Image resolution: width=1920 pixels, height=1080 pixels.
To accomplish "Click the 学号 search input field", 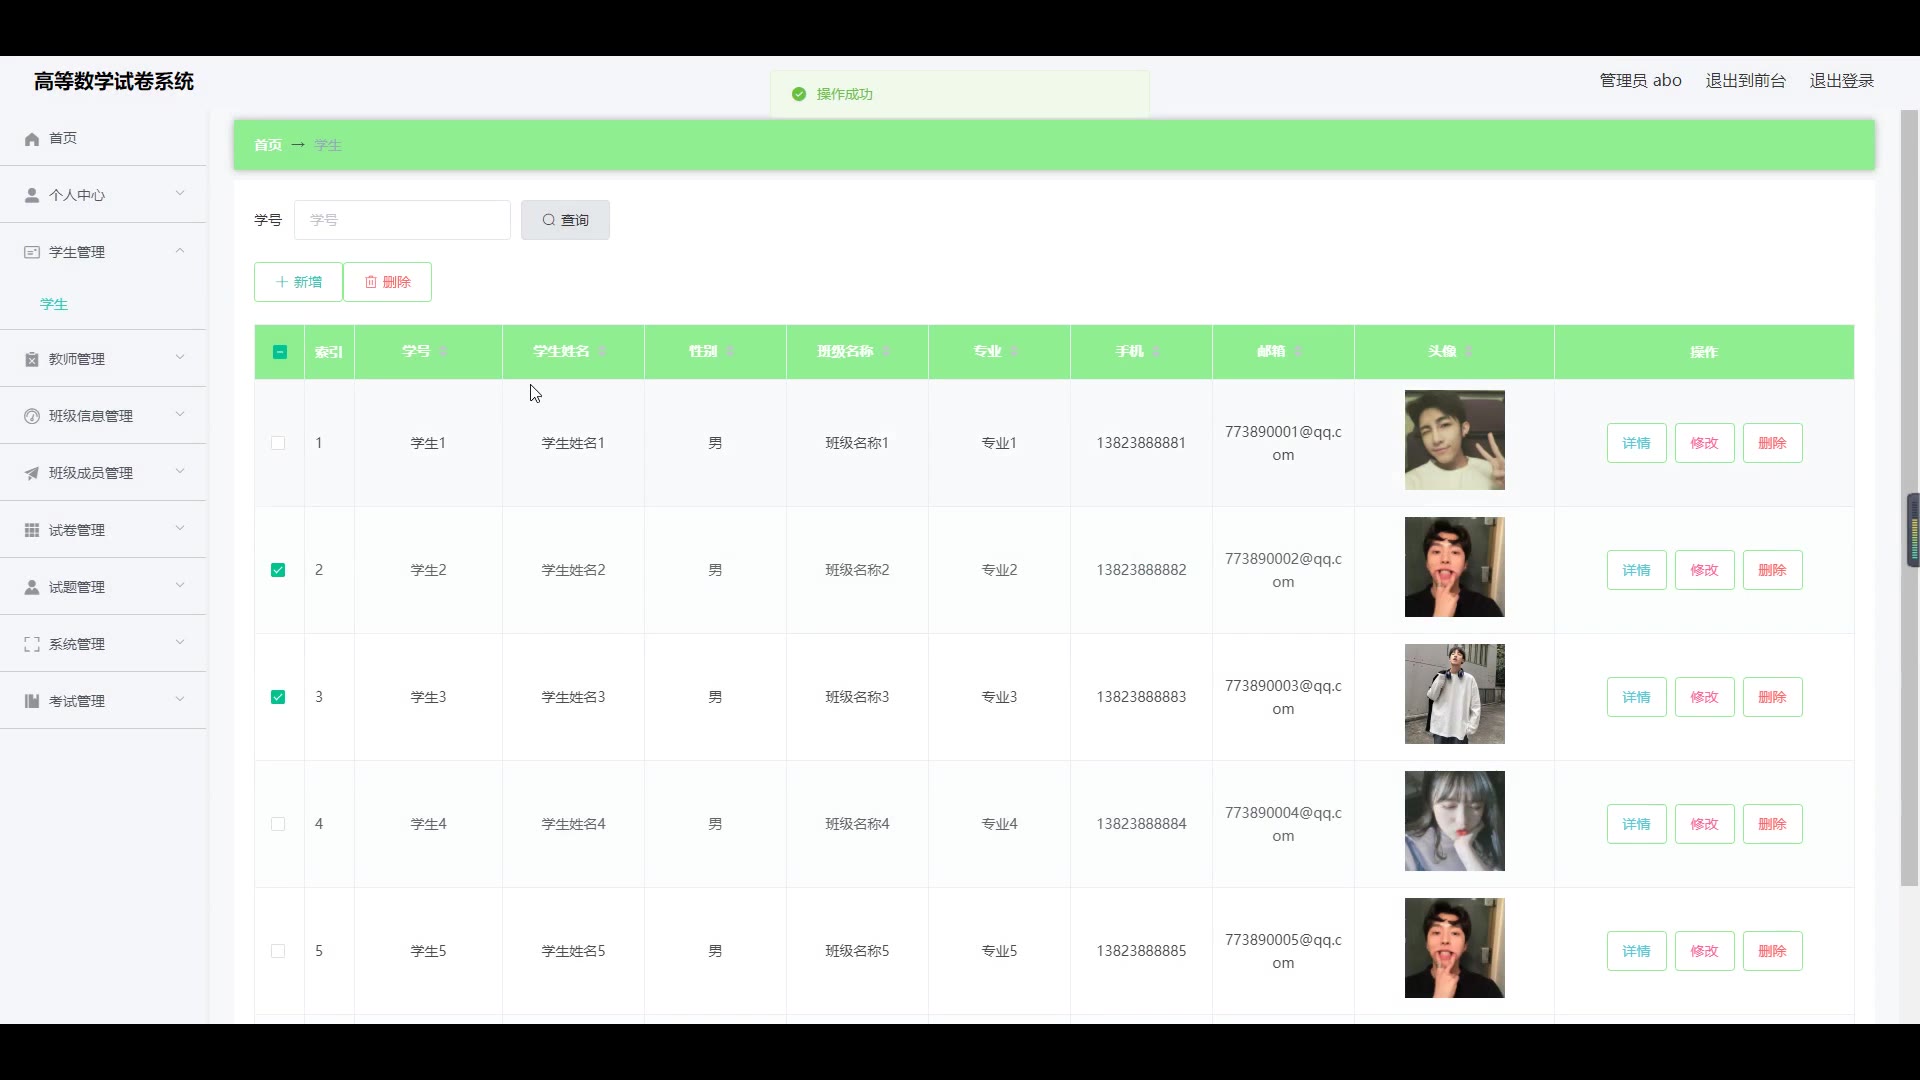I will pos(402,220).
